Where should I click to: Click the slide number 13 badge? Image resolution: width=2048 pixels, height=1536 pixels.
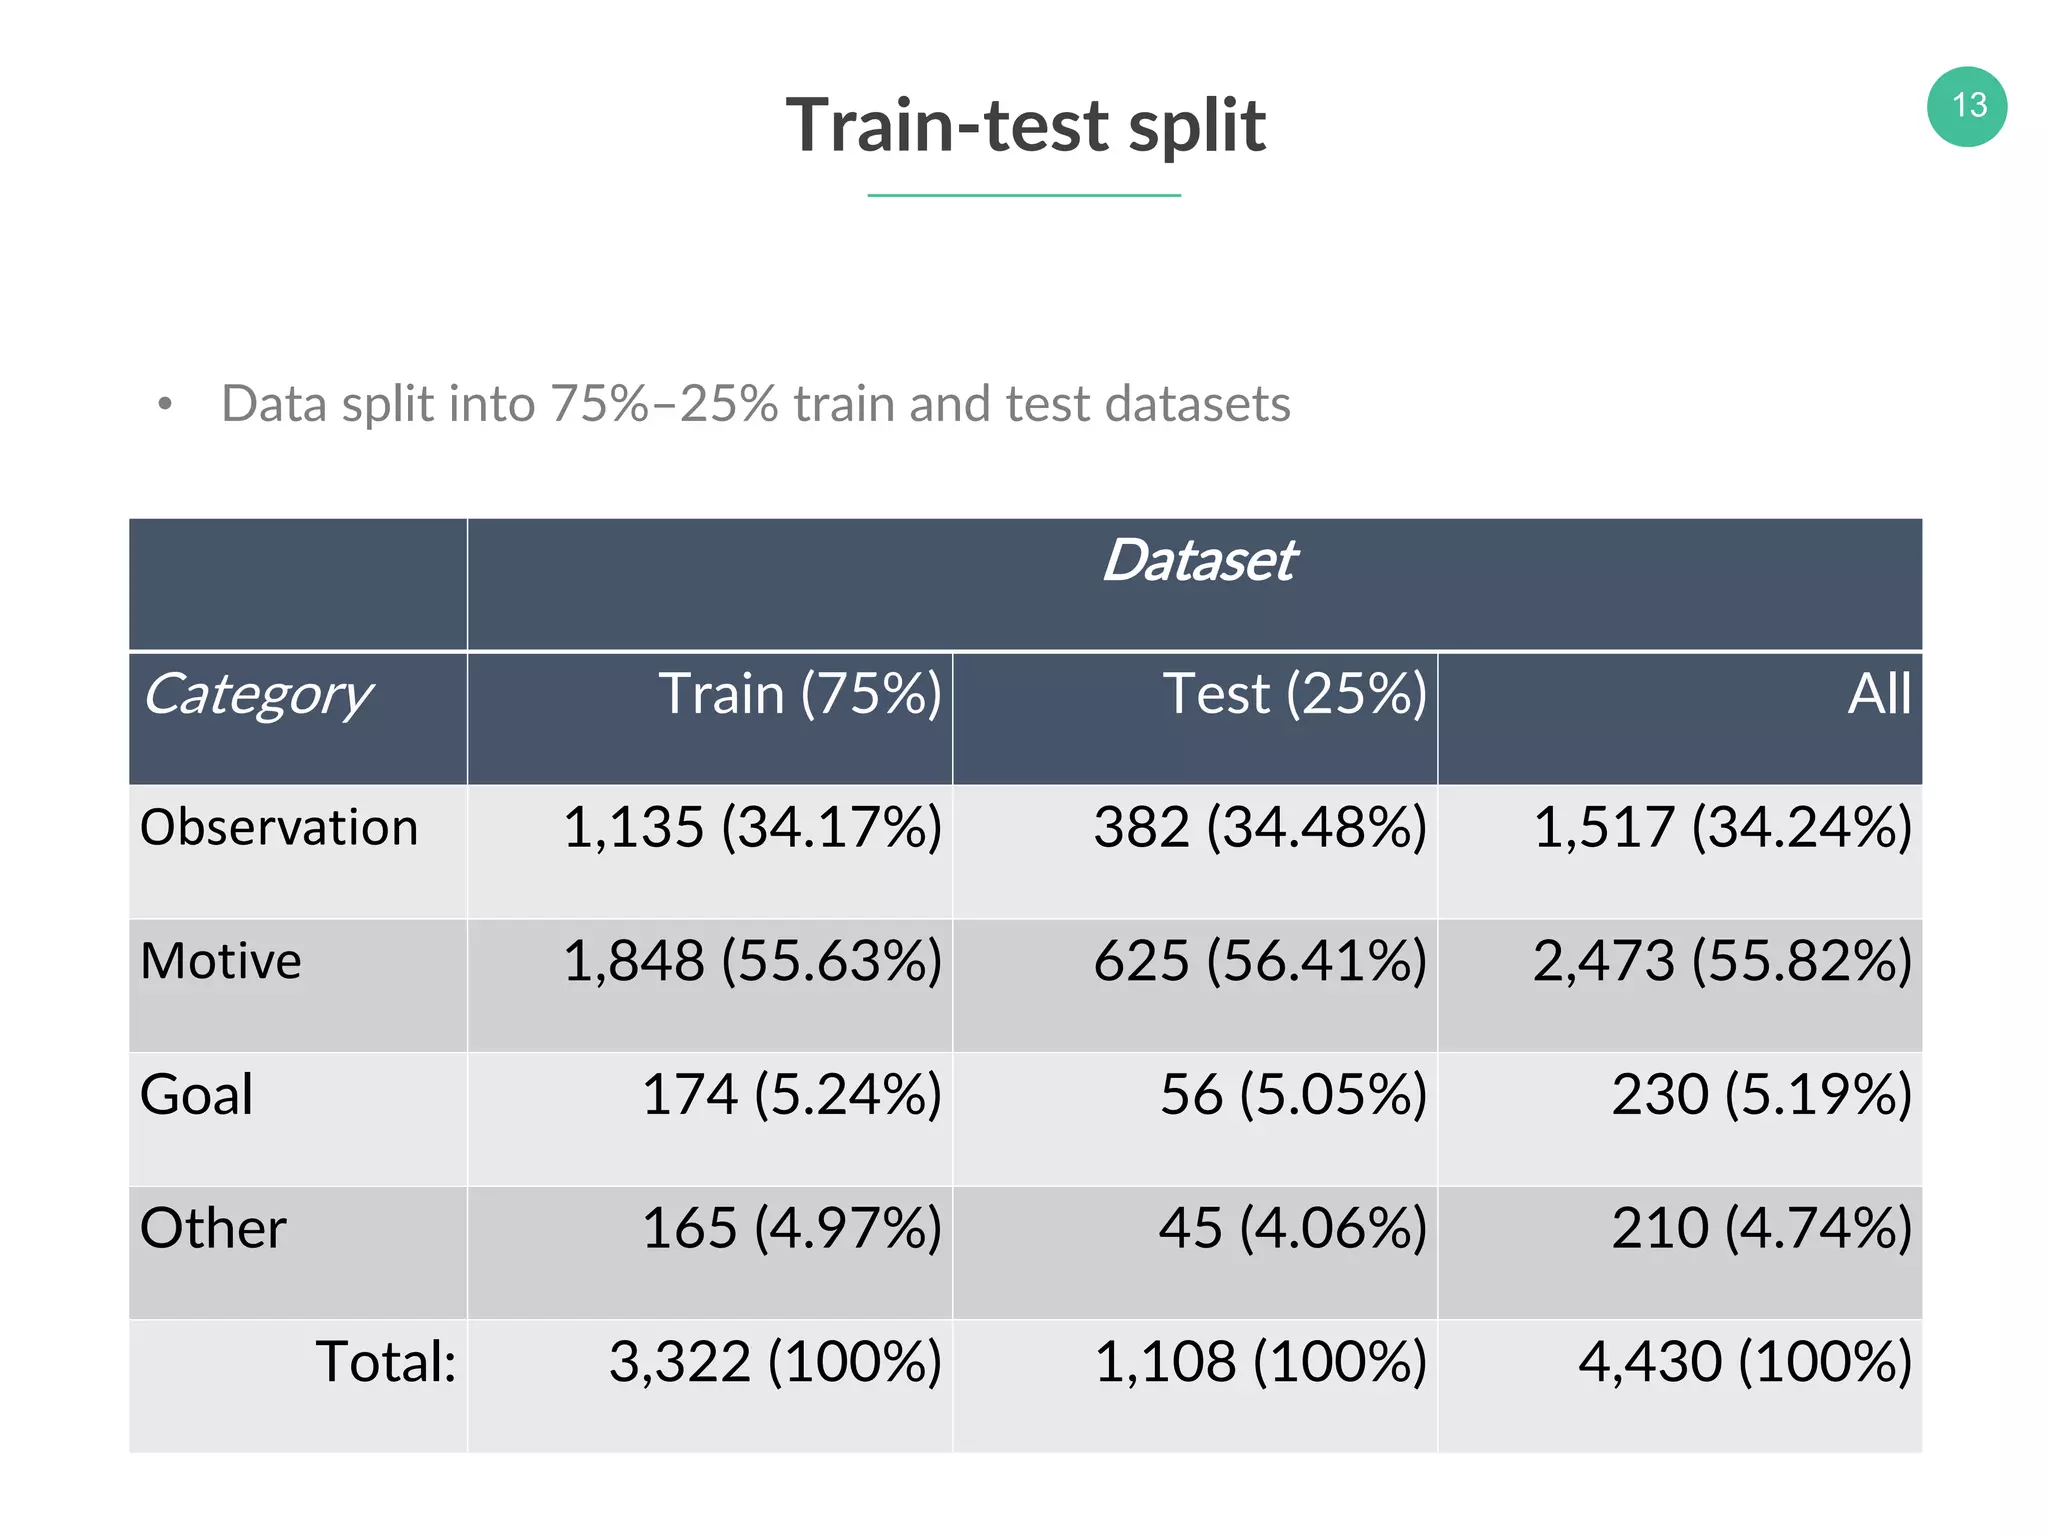pyautogui.click(x=1966, y=107)
